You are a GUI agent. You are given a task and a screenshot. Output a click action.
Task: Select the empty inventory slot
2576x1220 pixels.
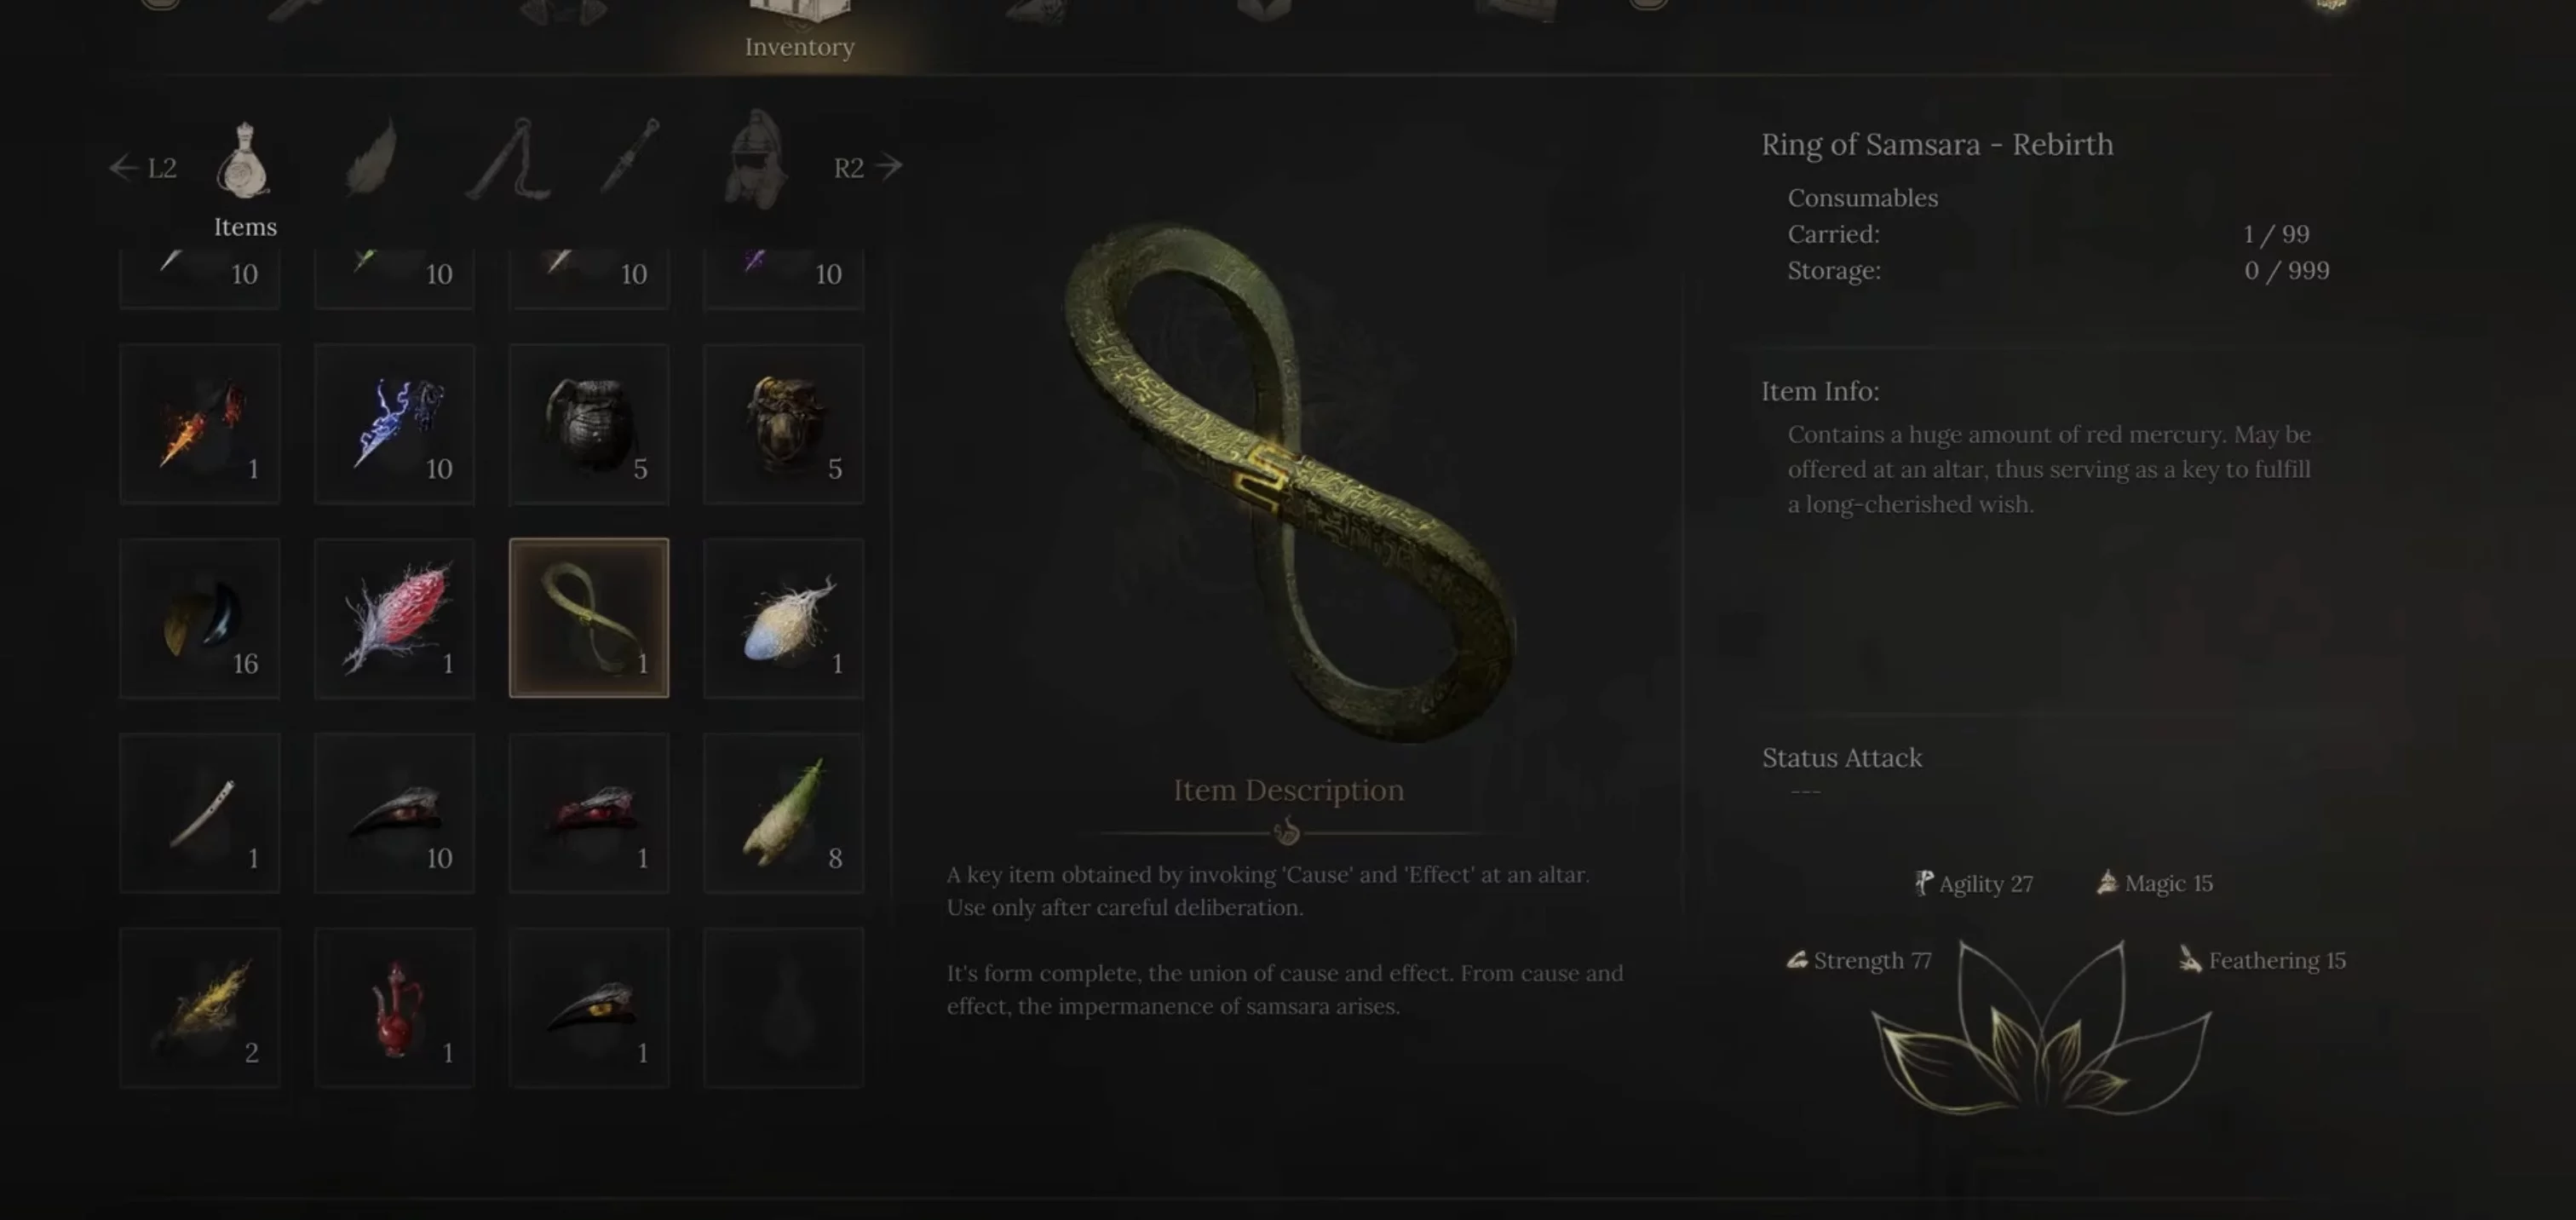pos(783,1008)
